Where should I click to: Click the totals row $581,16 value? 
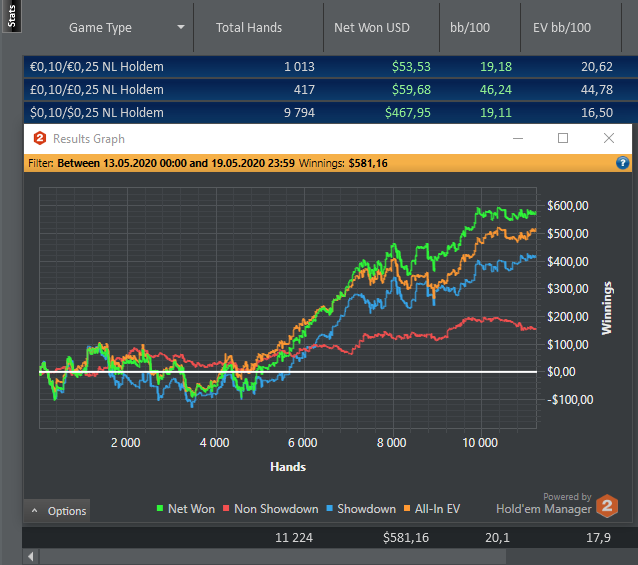coord(406,538)
